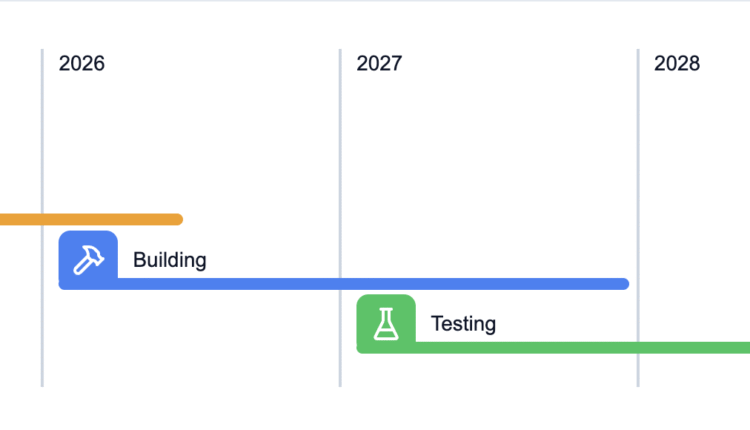Image resolution: width=750 pixels, height=430 pixels.
Task: Click where orange bar crosses 2026 gridline
Action: pos(42,219)
